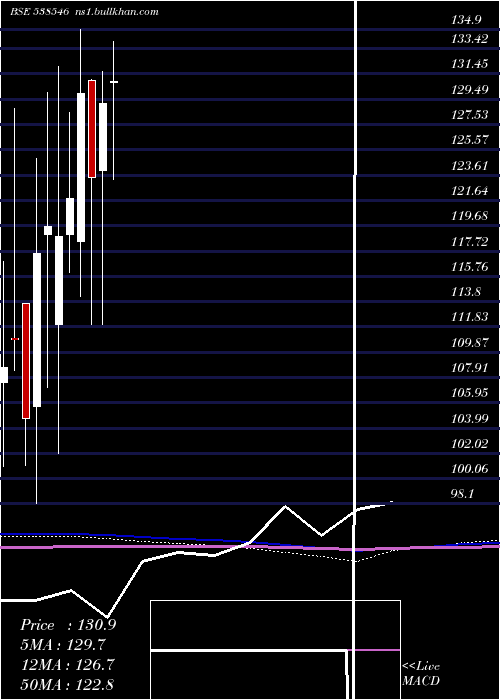Click the 119.68 price axis label
The image size is (500, 700).
(x=469, y=216)
